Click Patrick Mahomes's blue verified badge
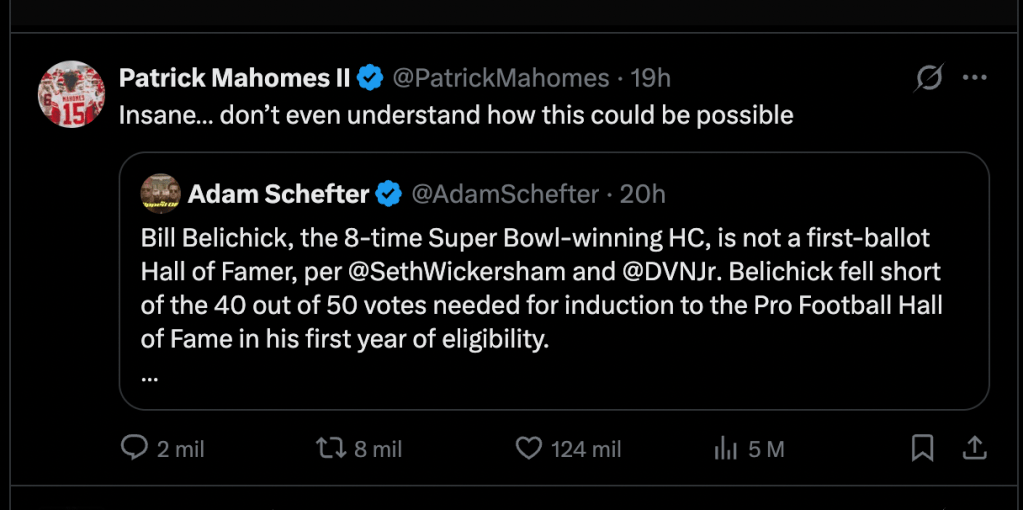The height and width of the screenshot is (510, 1023). pos(371,78)
